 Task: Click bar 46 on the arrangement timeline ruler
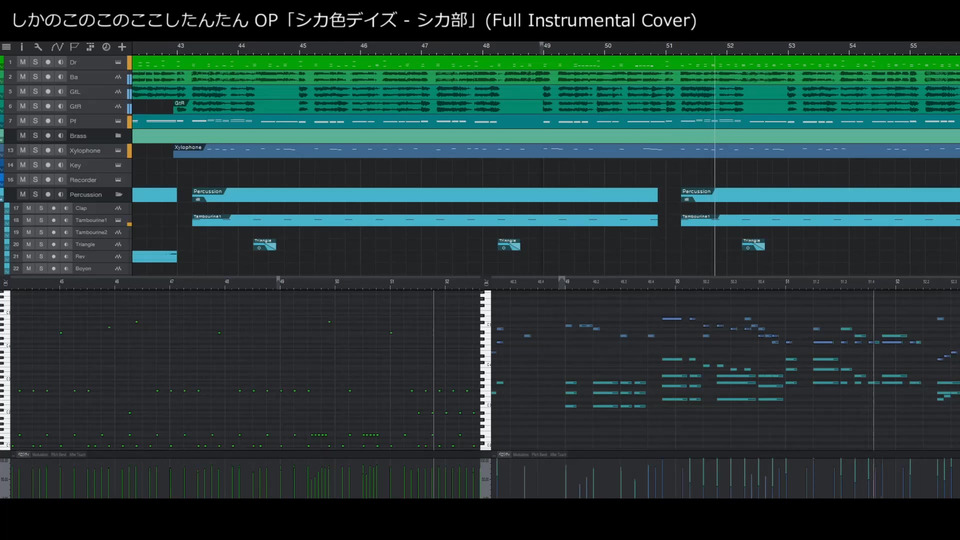coord(364,46)
